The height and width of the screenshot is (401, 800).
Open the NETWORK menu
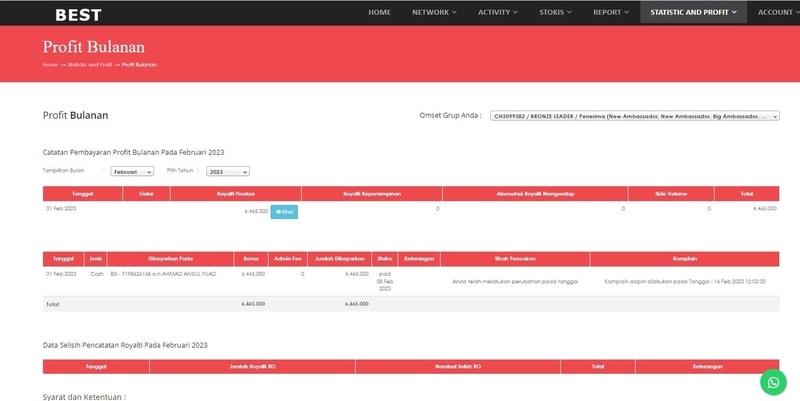pyautogui.click(x=434, y=12)
